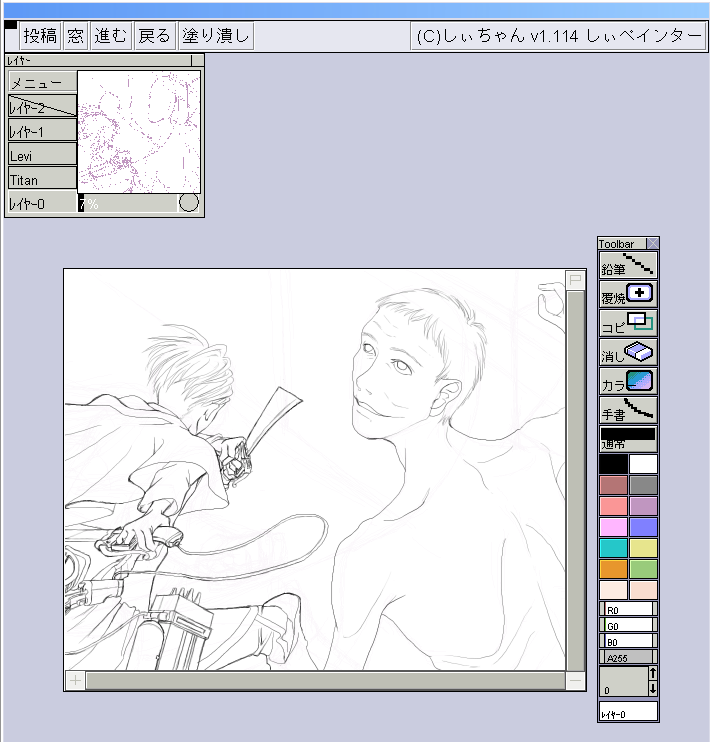
Task: Pick the mauve purple color swatch
Action: click(643, 506)
